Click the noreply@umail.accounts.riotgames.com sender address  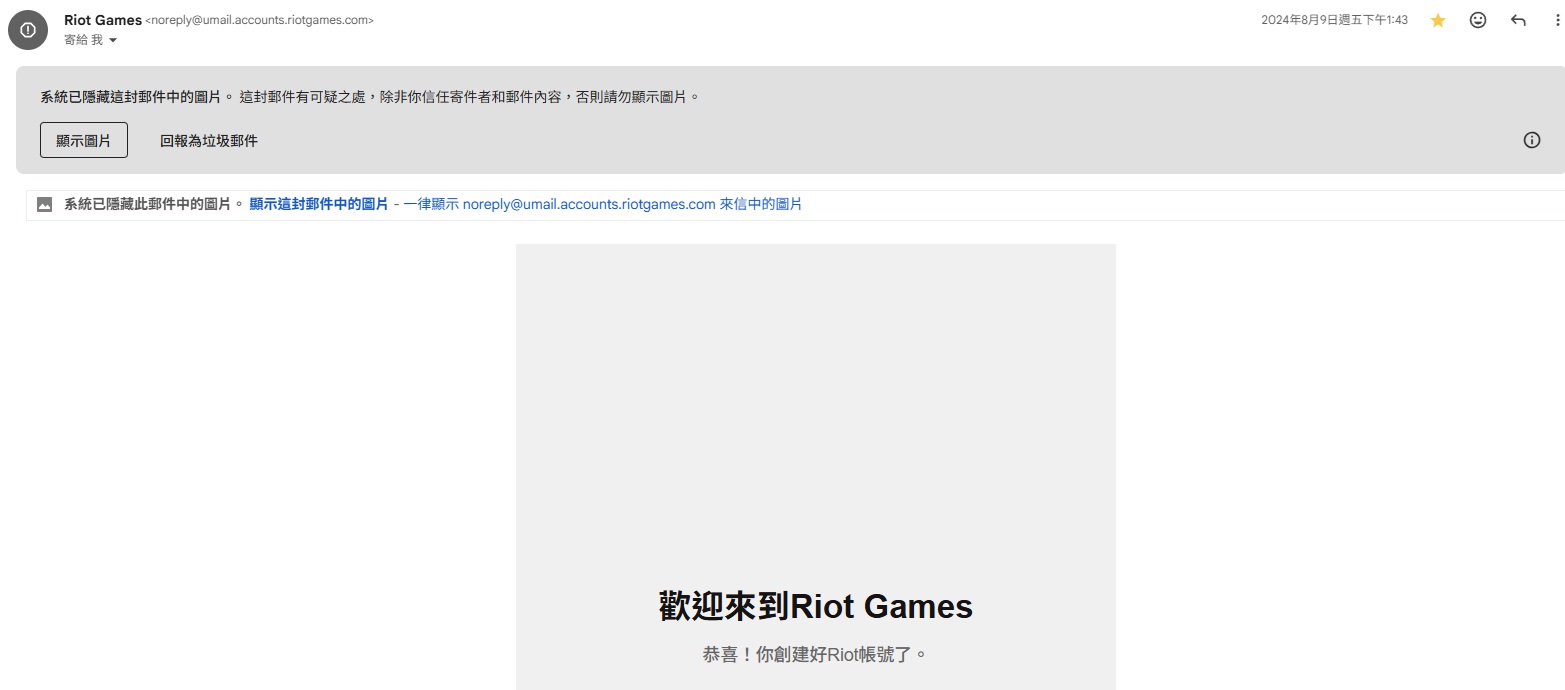260,20
